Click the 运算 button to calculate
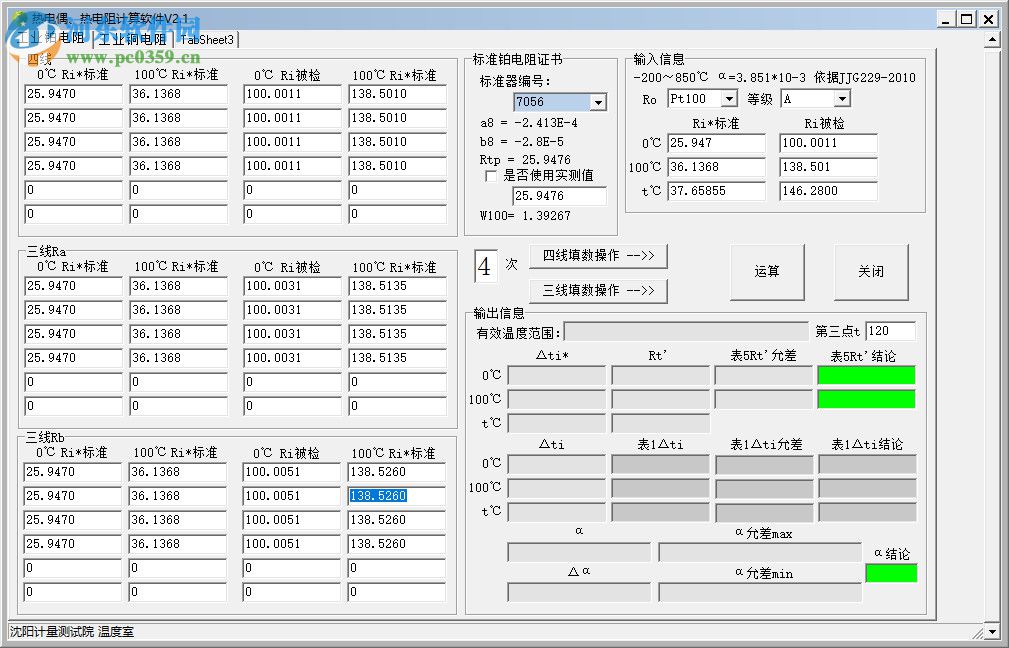 pos(767,271)
